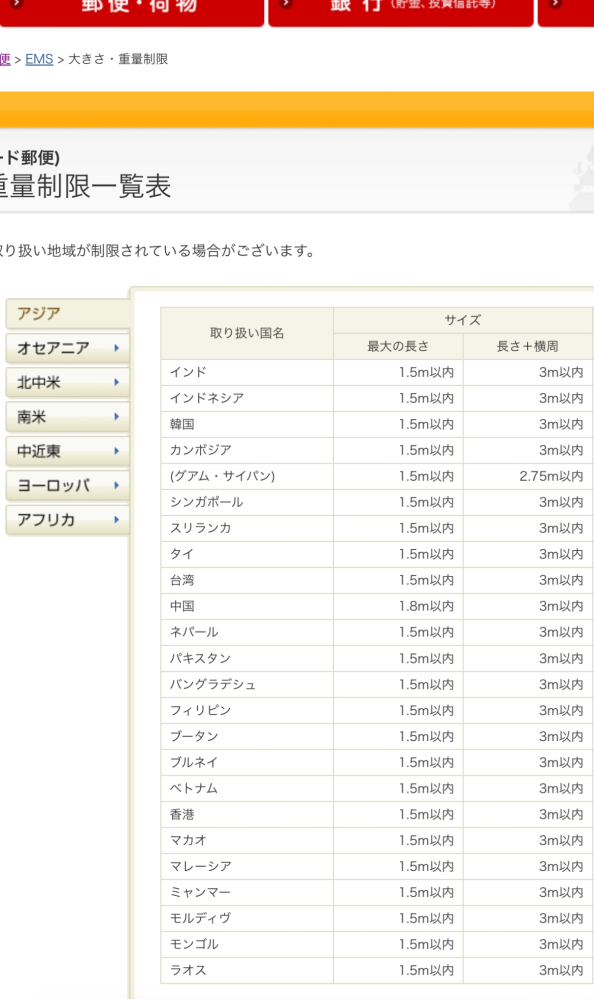Viewport: 594px width, 999px height.
Task: Click the スリランカ country cell
Action: [x=247, y=529]
